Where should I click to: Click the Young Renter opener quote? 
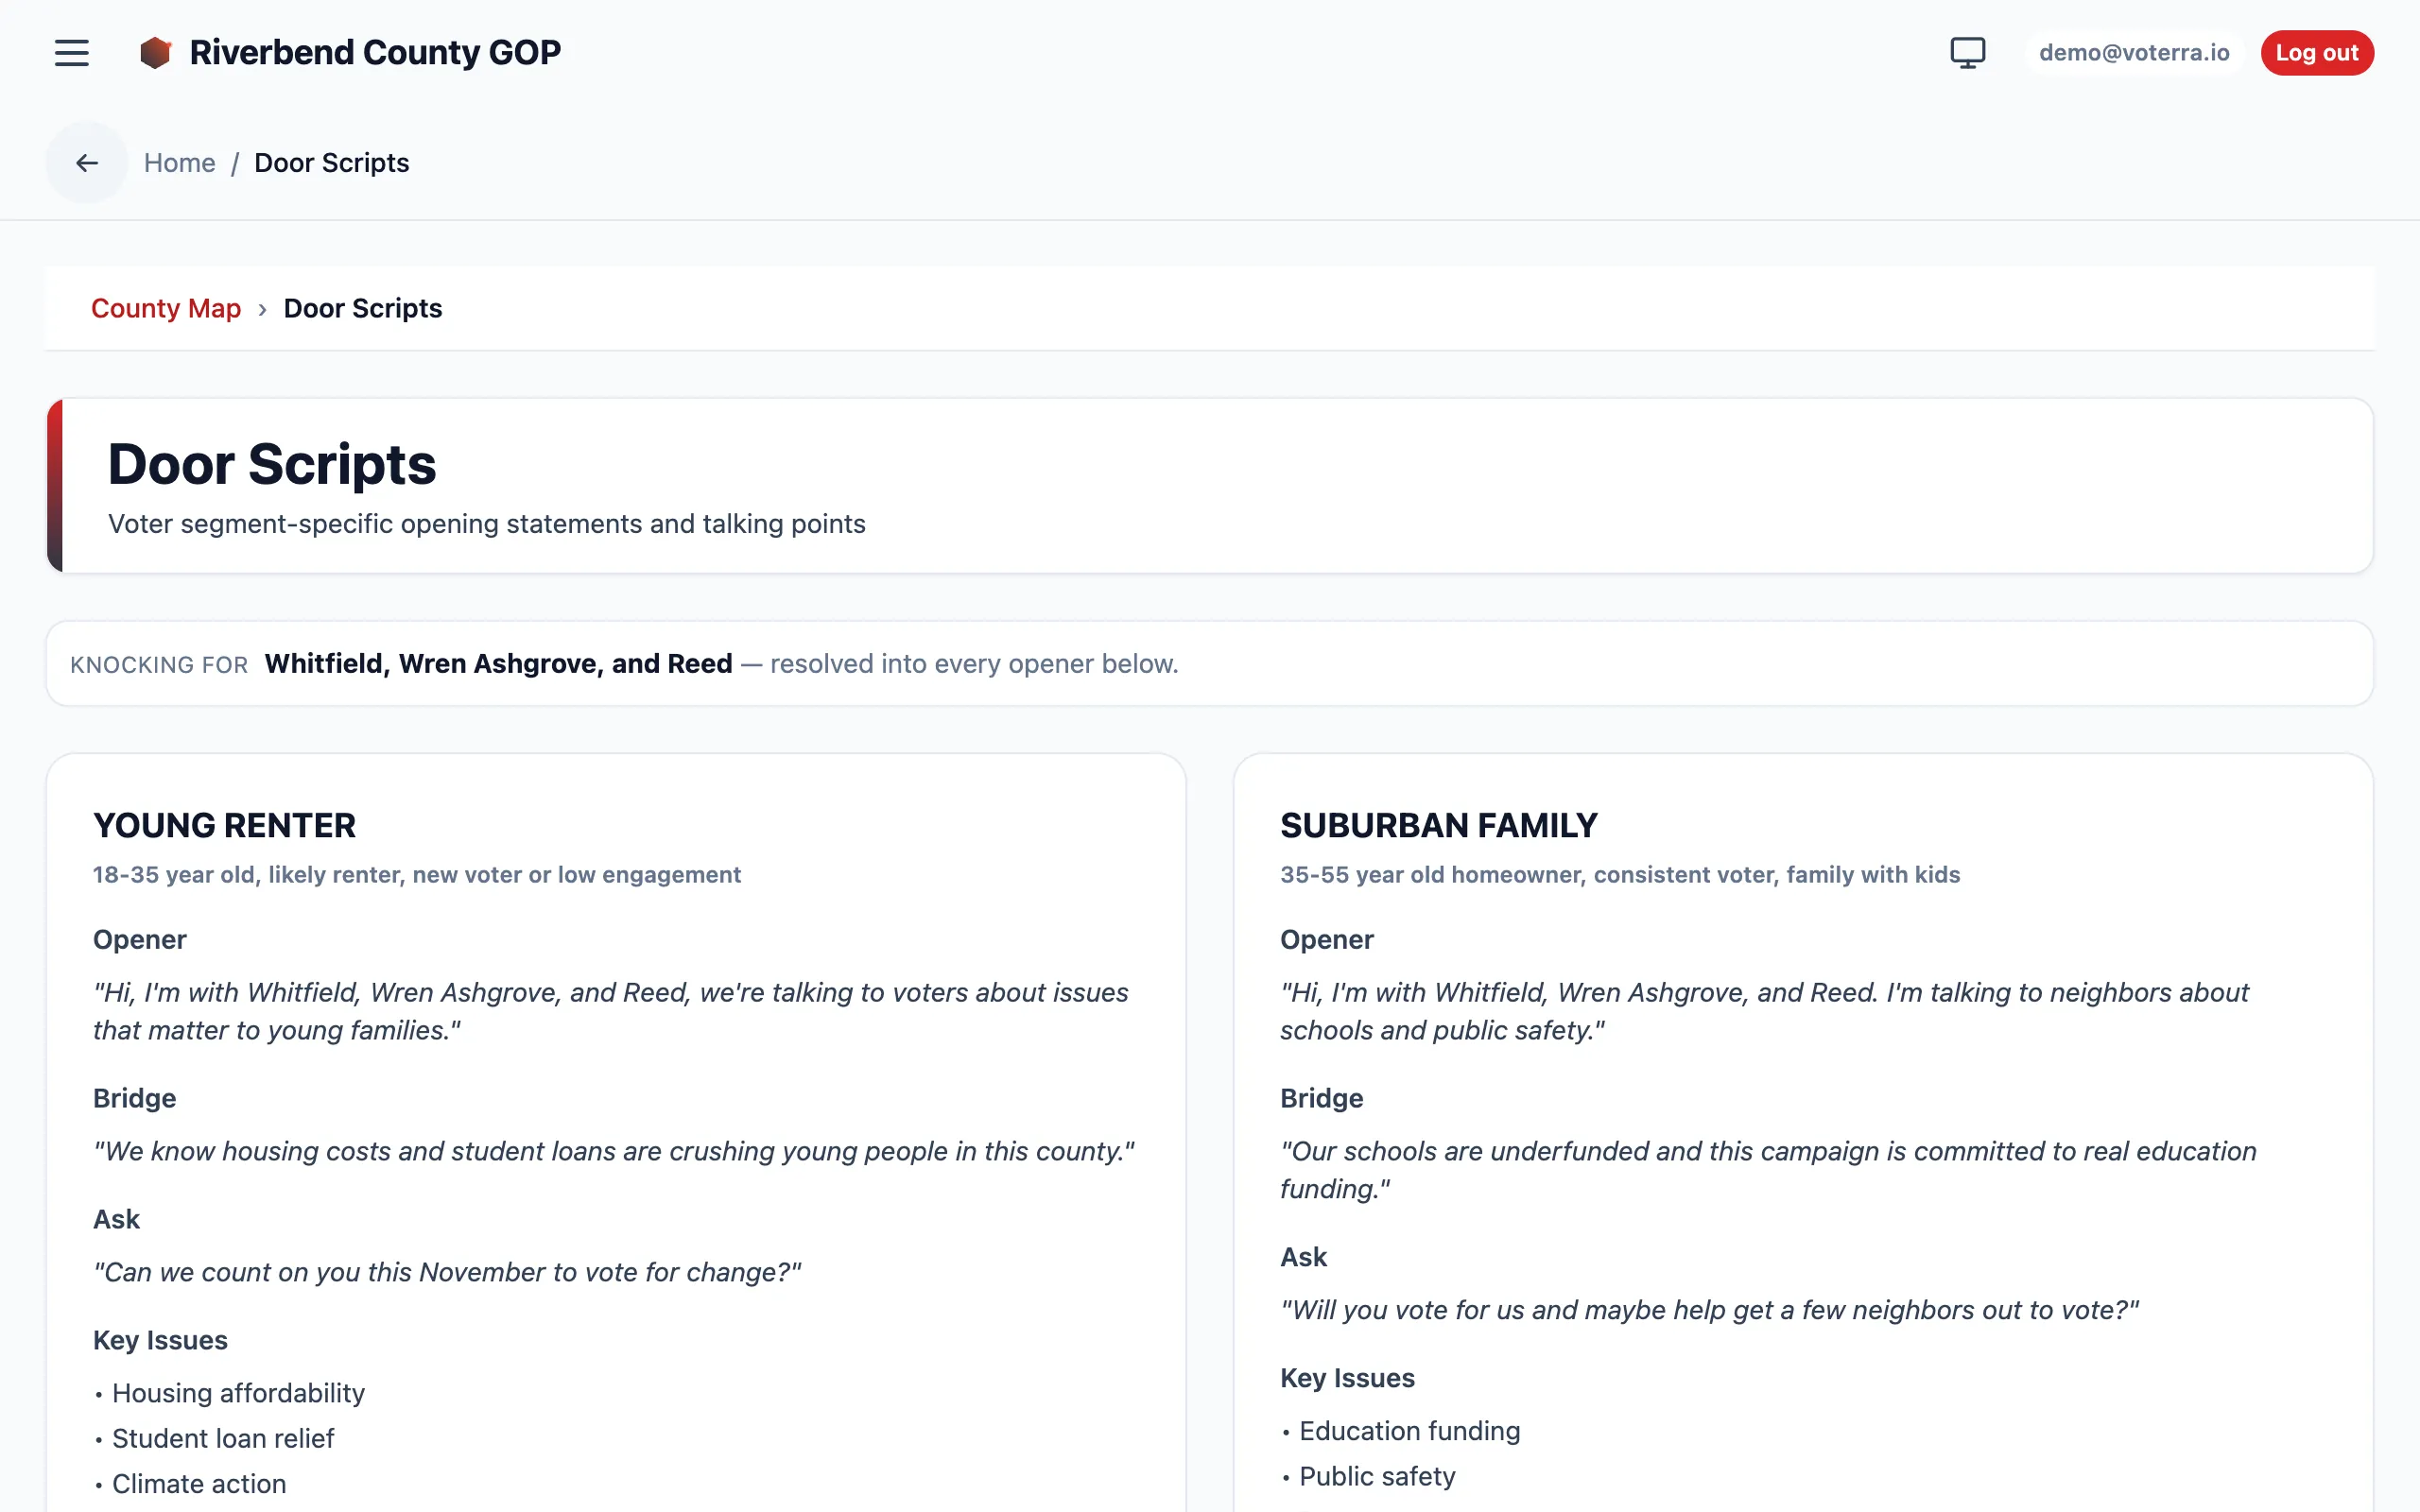[611, 1011]
